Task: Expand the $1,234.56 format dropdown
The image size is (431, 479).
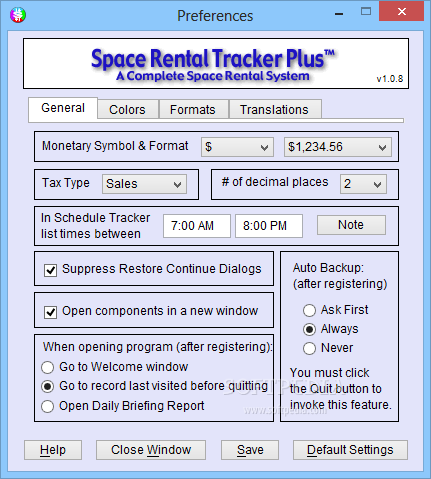Action: 338,147
